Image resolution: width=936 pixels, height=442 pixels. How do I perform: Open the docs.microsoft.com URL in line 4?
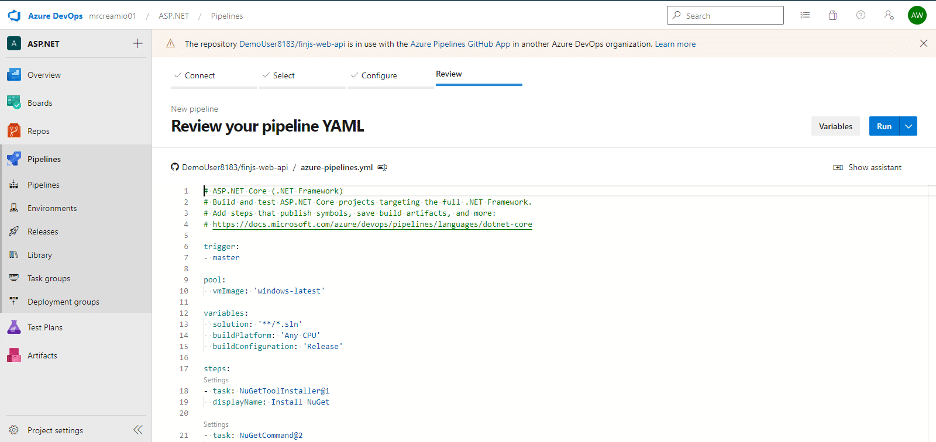tap(372, 225)
